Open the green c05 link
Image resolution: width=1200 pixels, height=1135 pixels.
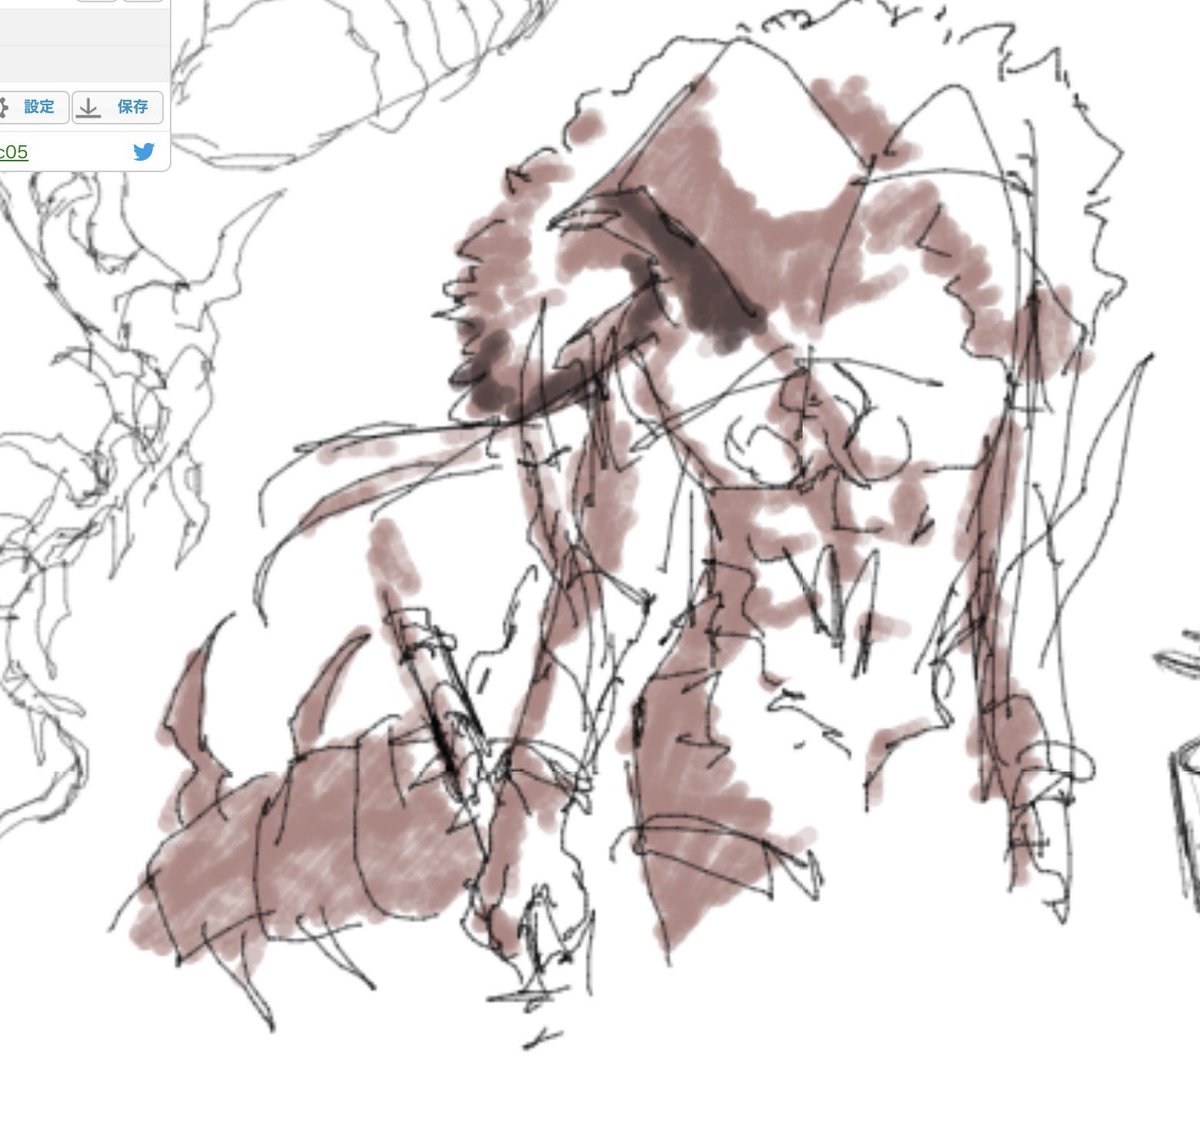[14, 152]
